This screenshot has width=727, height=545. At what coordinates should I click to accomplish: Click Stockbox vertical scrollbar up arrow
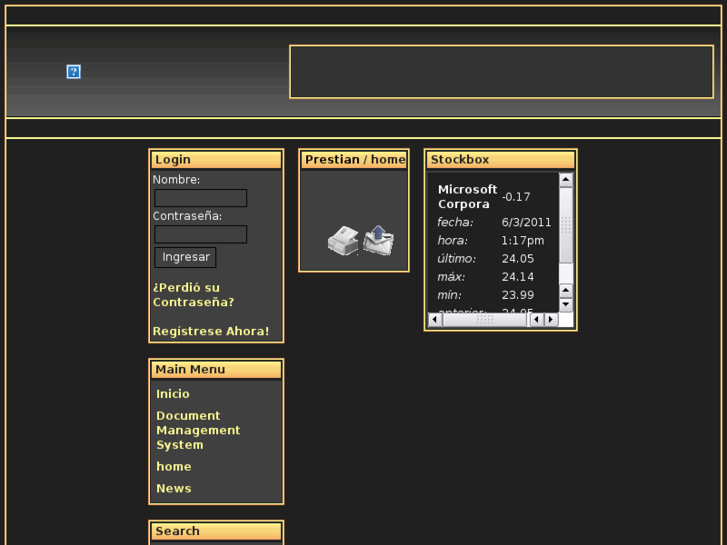566,180
